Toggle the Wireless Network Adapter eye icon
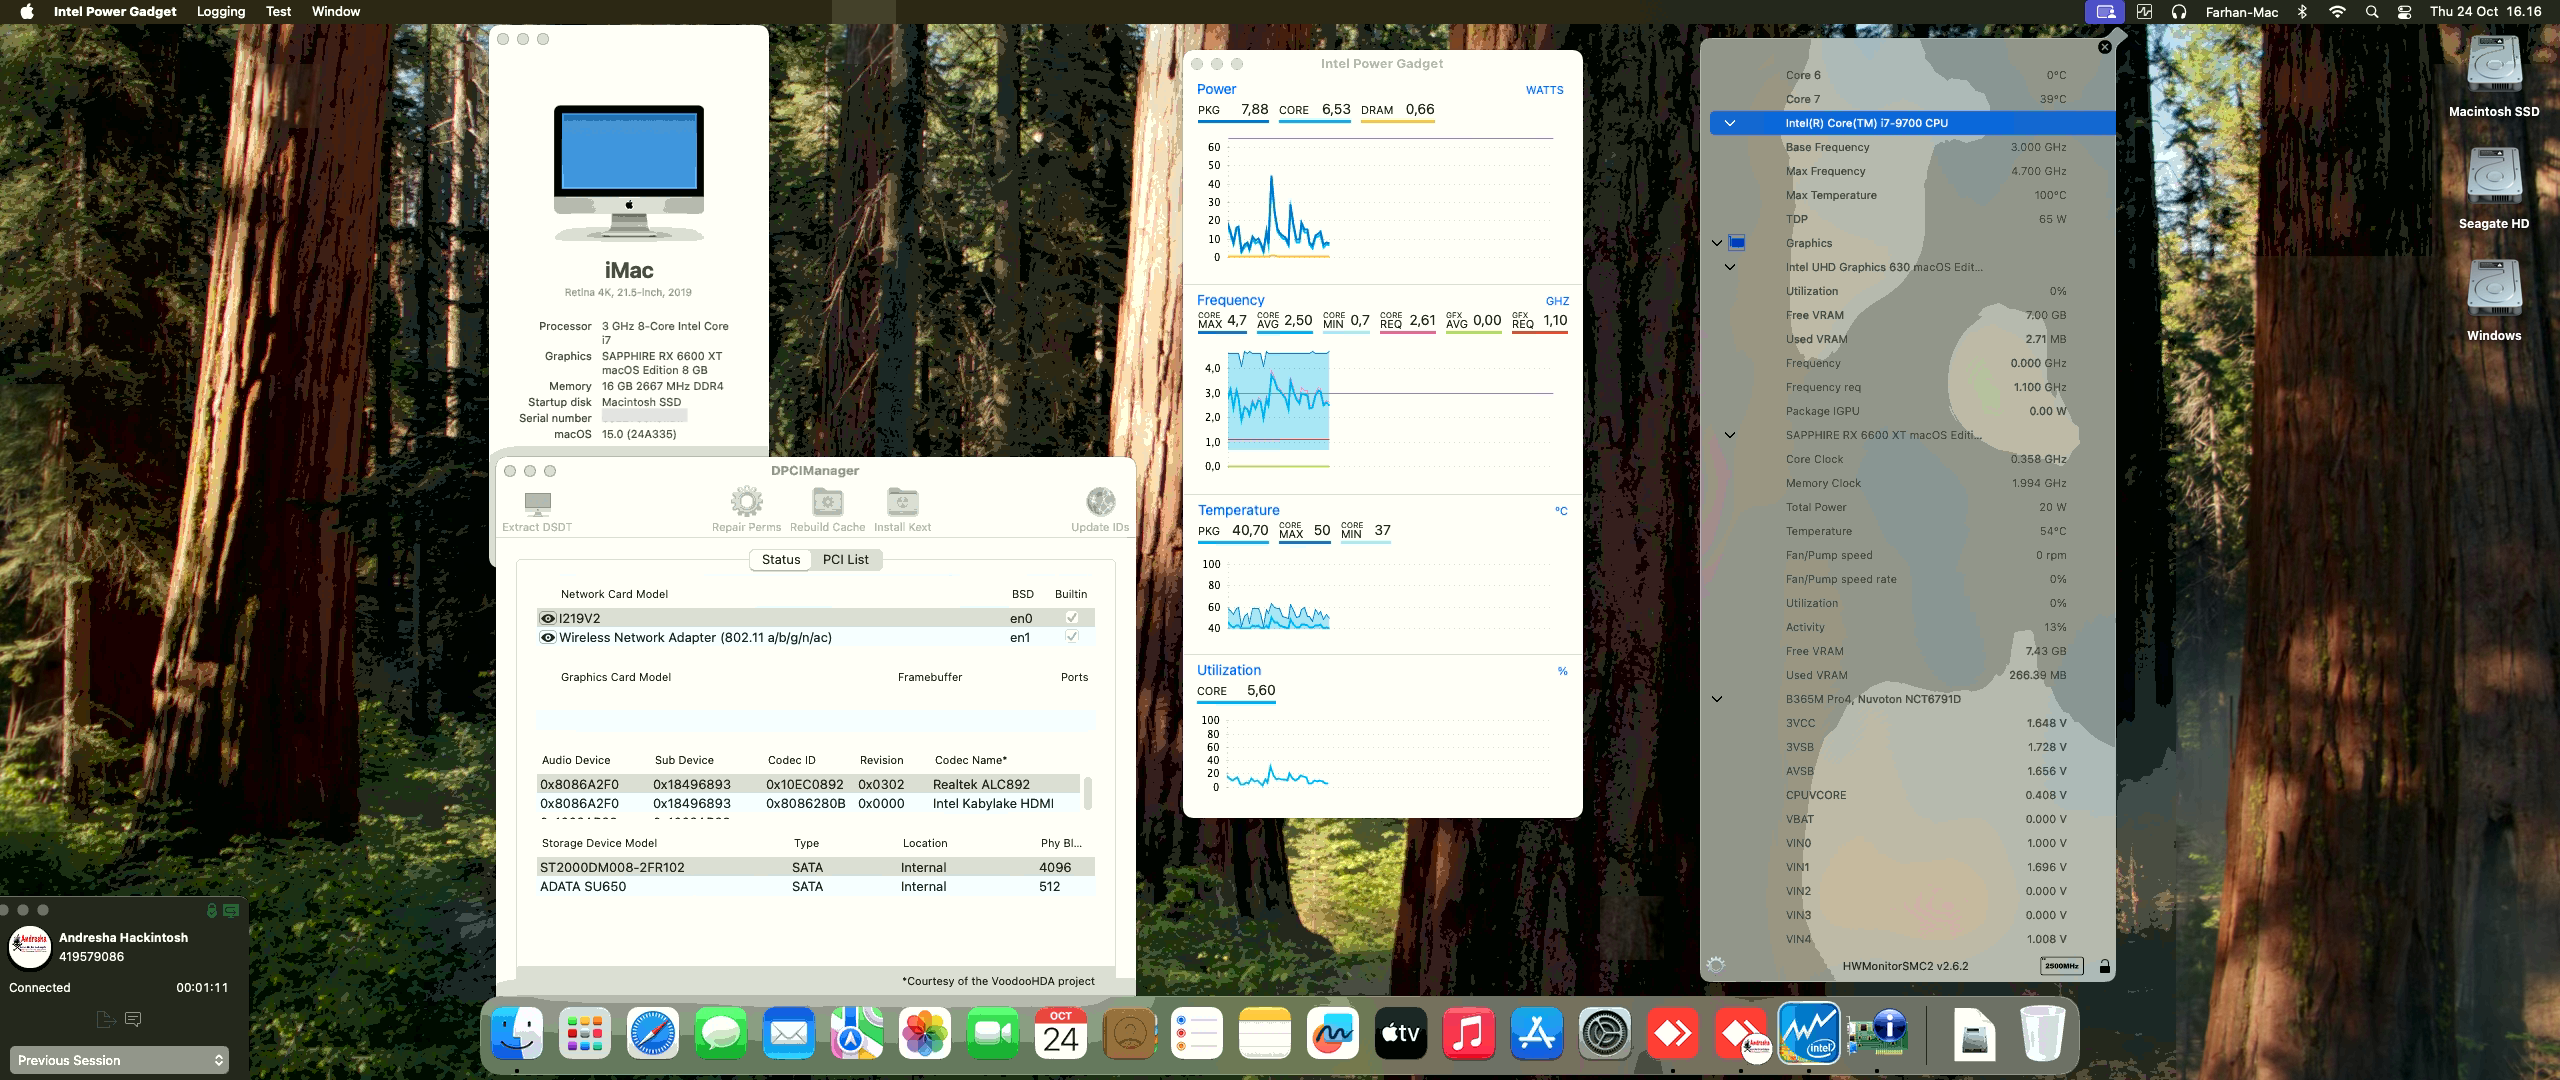This screenshot has height=1080, width=2560. point(547,637)
